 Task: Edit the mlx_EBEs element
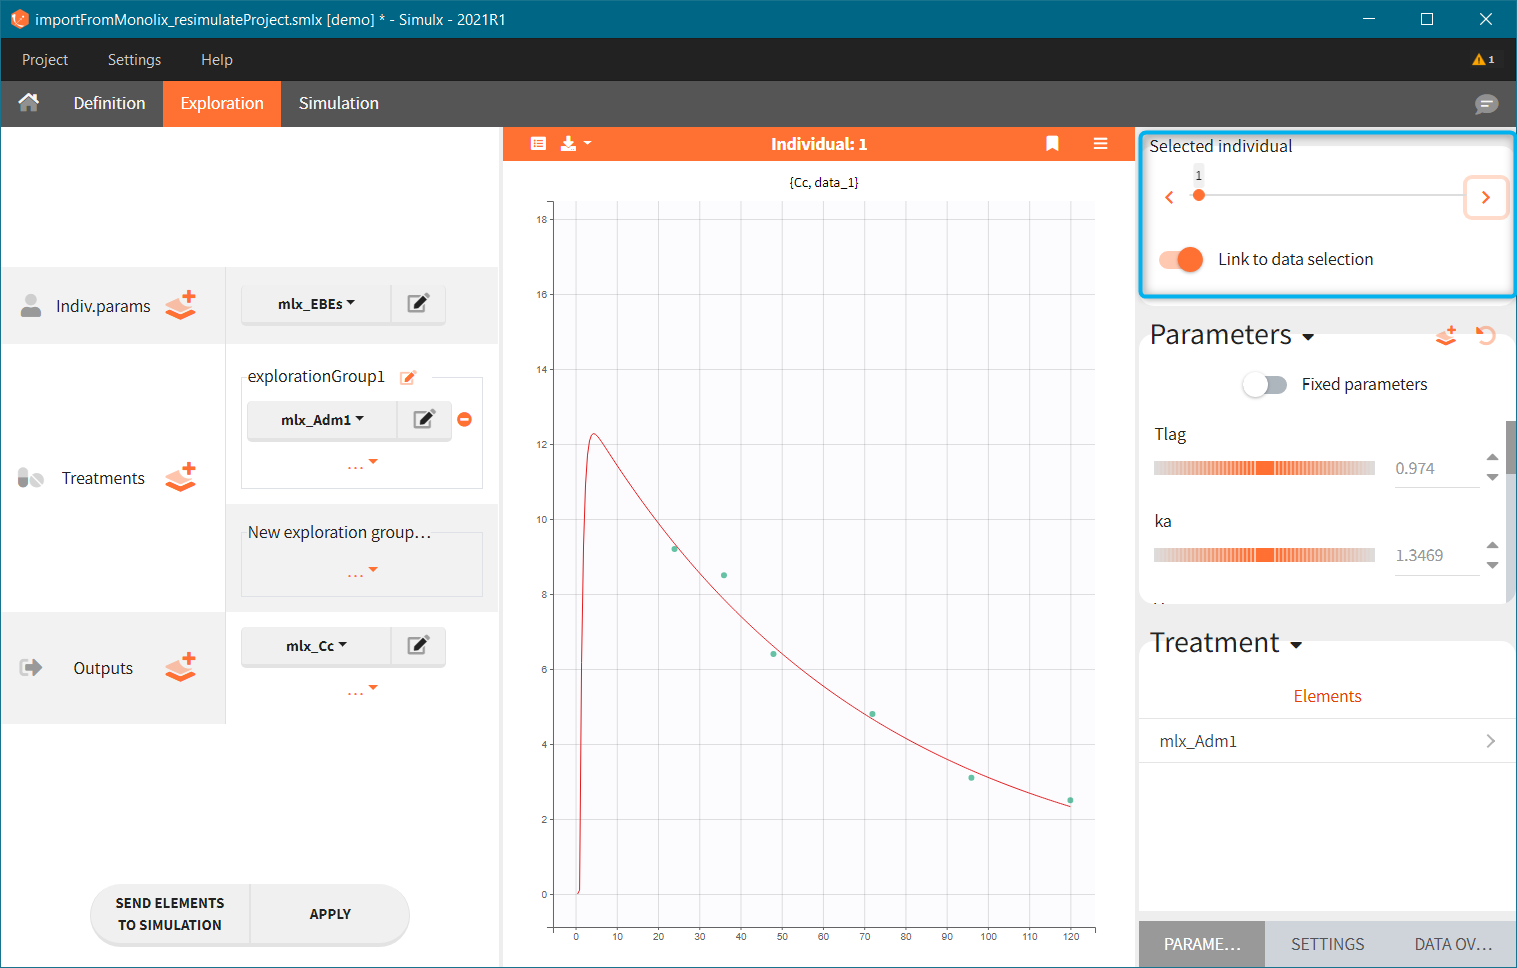click(418, 304)
